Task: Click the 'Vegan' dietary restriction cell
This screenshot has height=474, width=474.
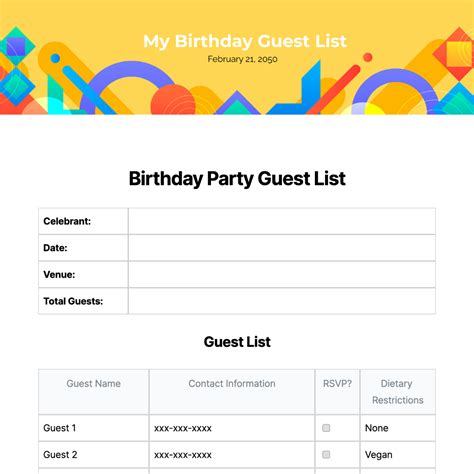Action: click(x=398, y=455)
